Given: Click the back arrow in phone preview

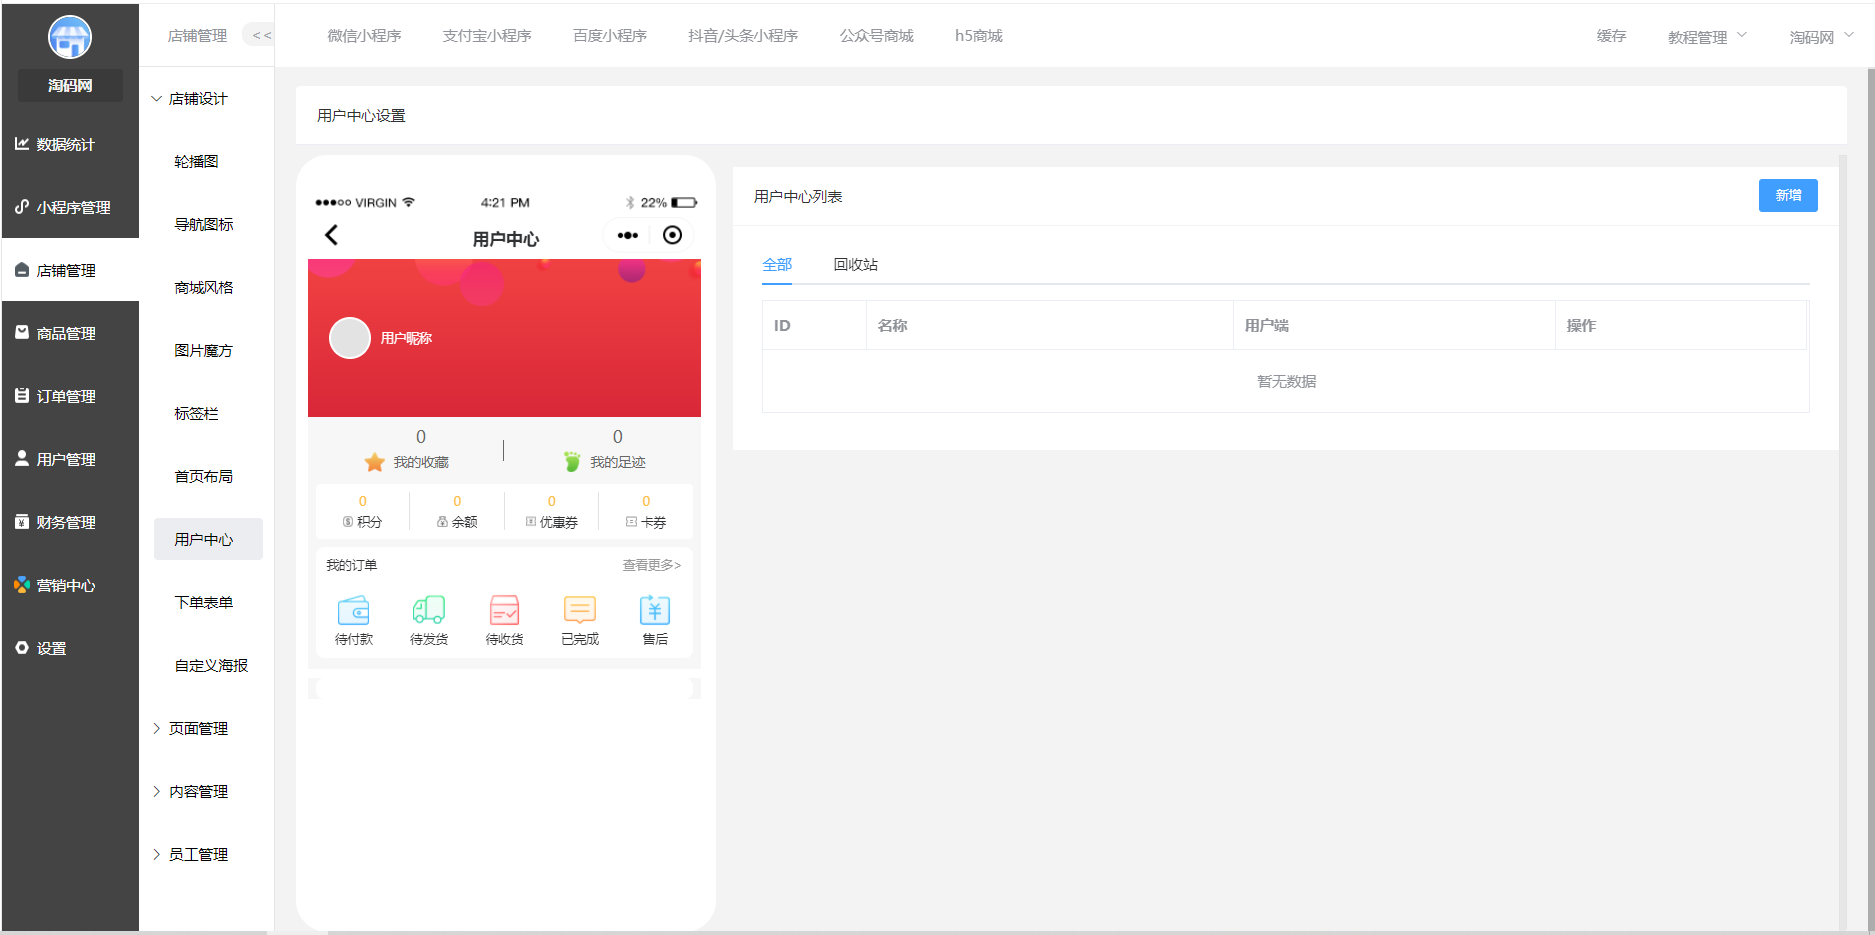Looking at the screenshot, I should pos(332,235).
